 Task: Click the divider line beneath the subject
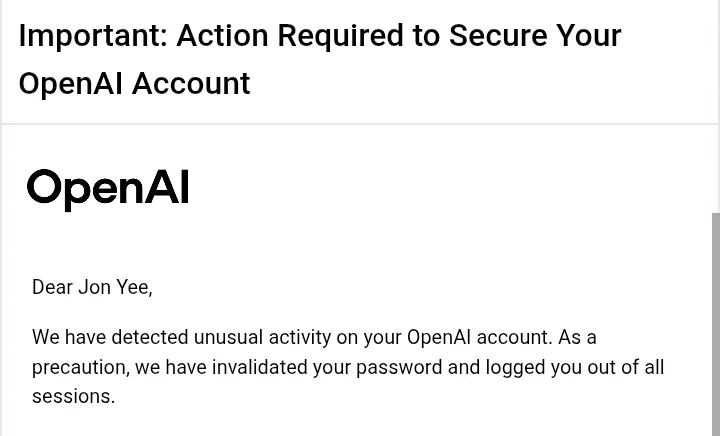pos(360,124)
